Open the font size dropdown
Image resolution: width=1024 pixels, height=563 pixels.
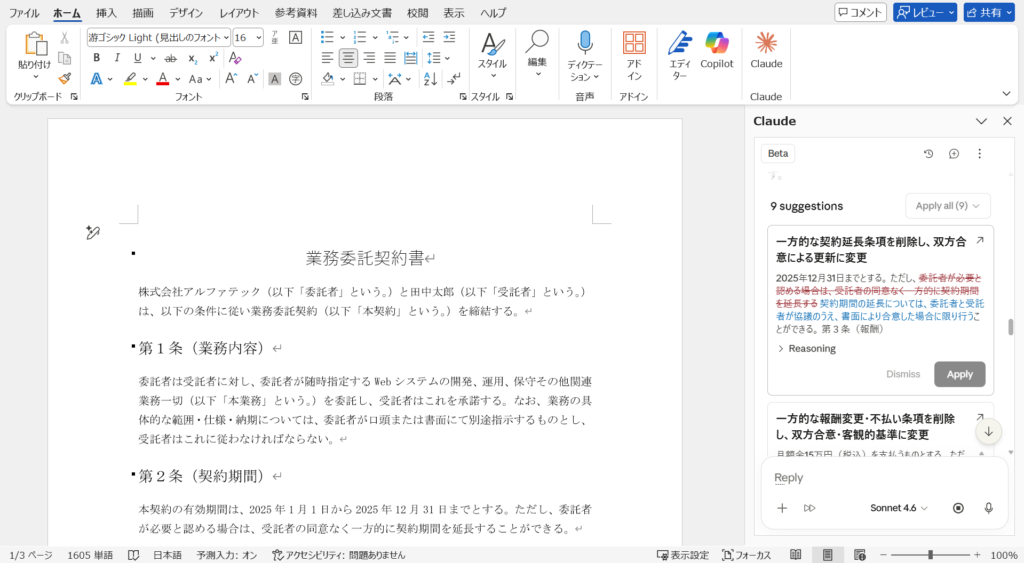point(259,37)
